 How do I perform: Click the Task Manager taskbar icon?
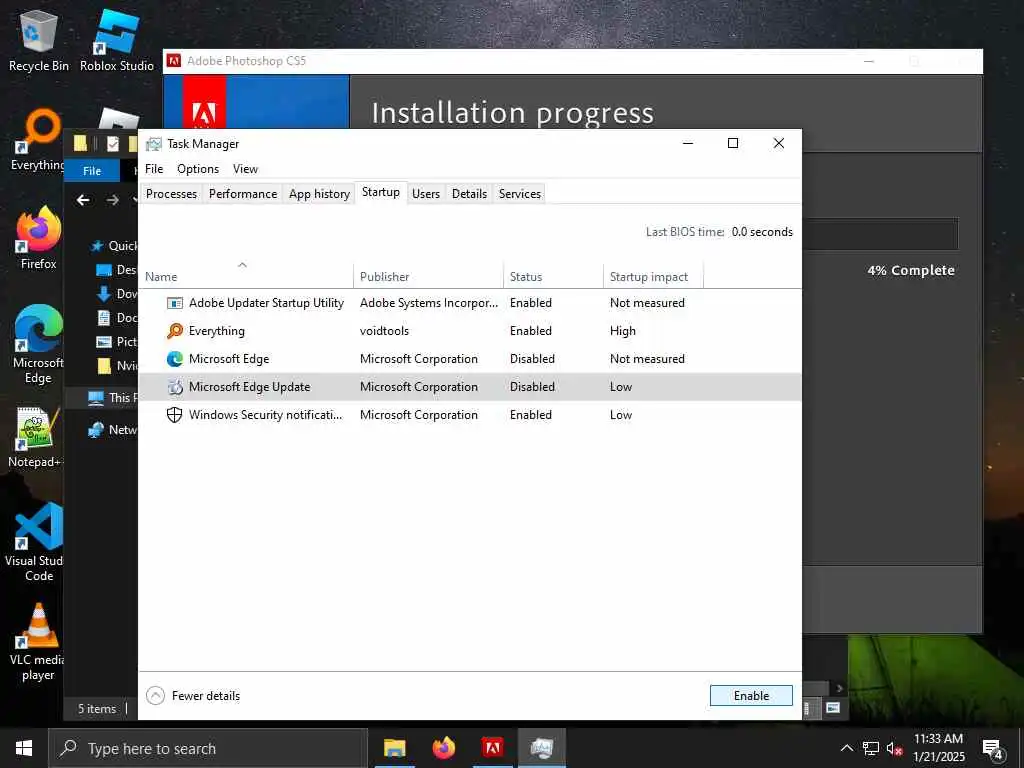point(541,748)
